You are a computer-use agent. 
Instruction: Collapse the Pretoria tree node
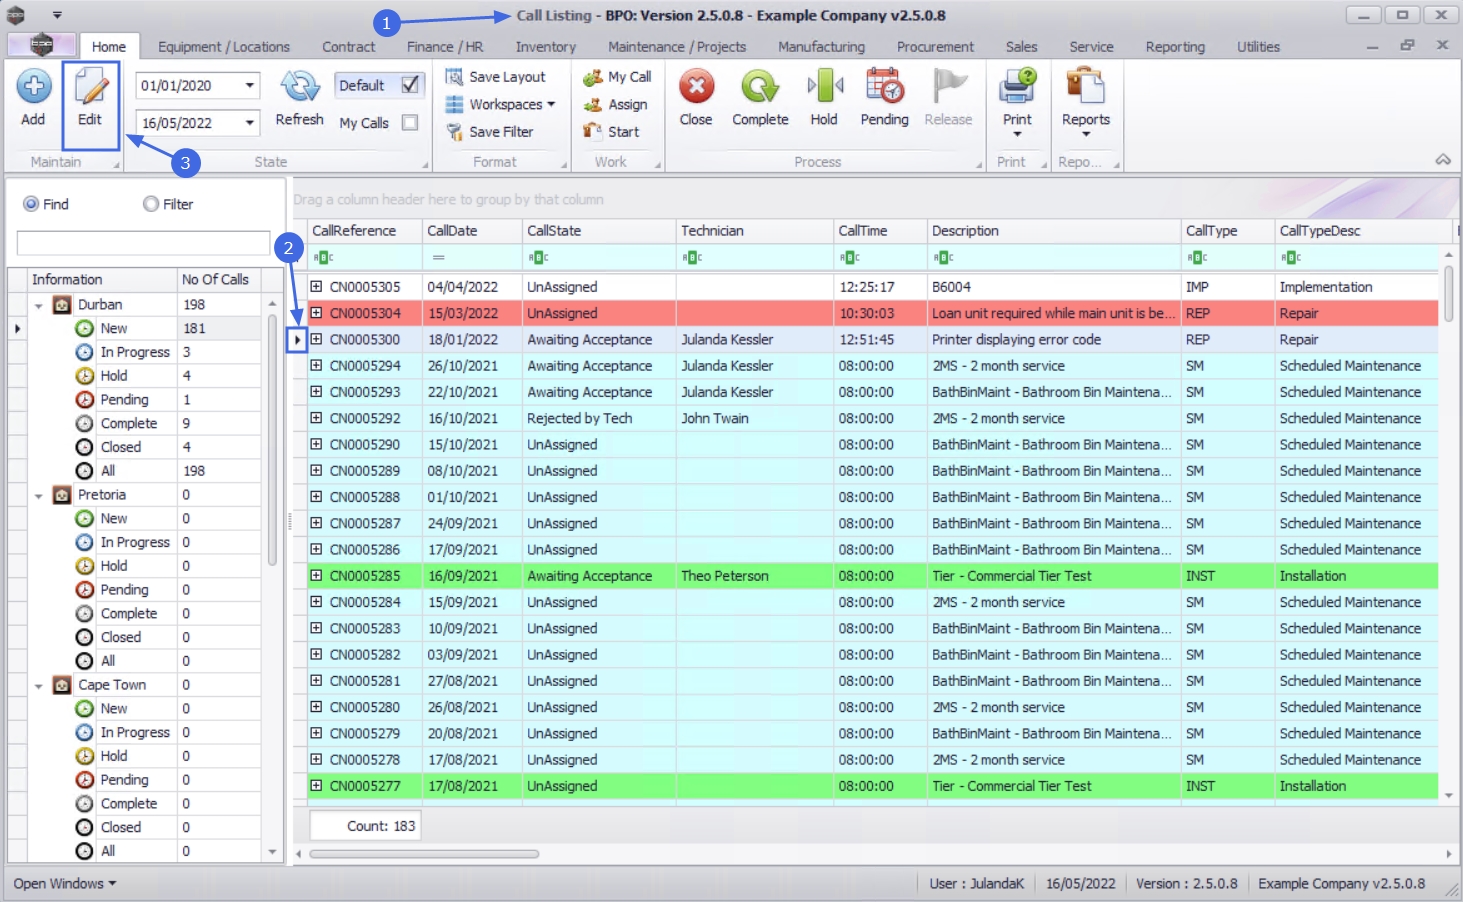[38, 495]
